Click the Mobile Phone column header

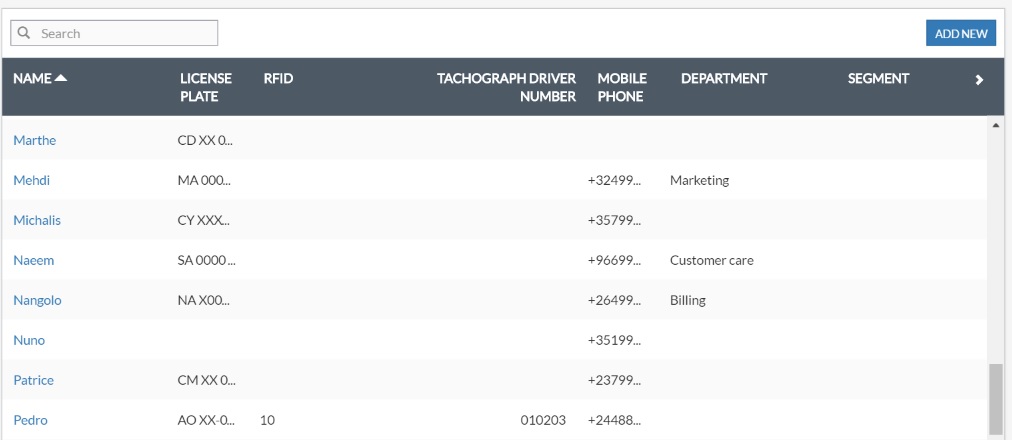tap(621, 87)
